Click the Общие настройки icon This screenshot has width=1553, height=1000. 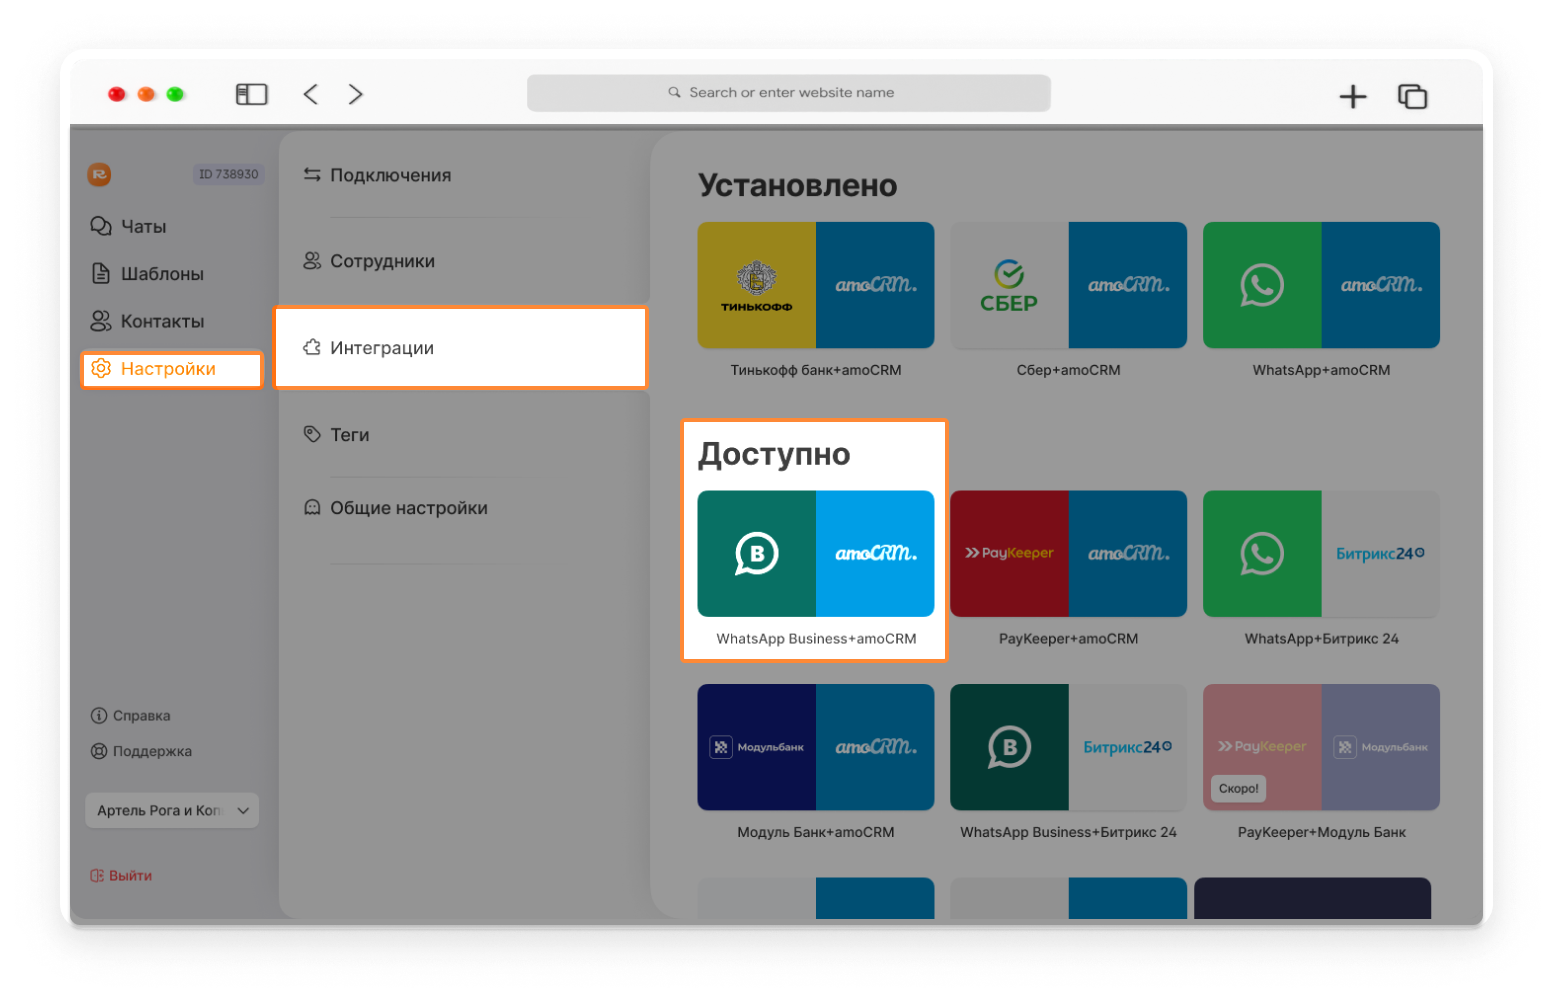click(x=312, y=507)
